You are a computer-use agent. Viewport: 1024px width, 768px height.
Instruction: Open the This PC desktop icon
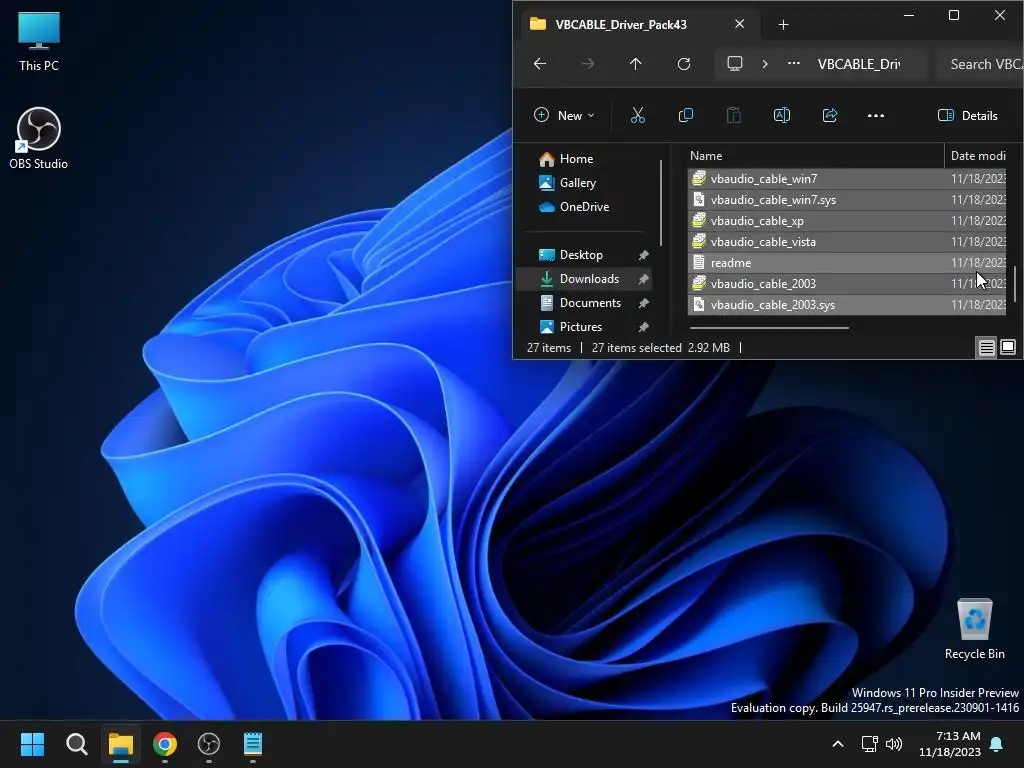coord(39,41)
